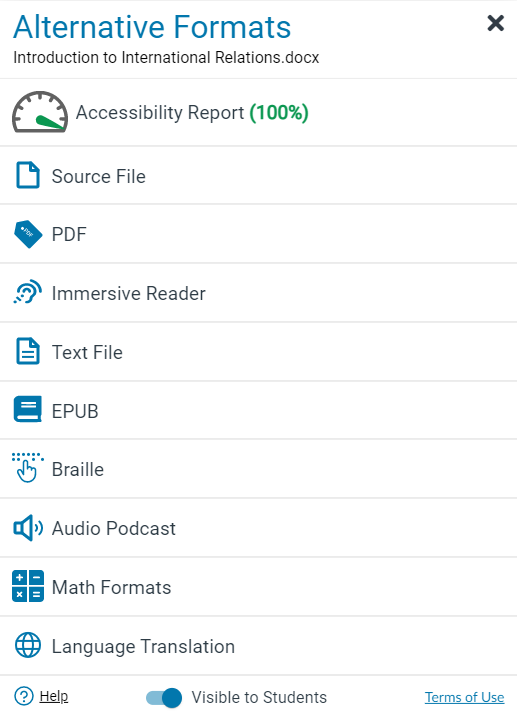Click the Text File page icon
The width and height of the screenshot is (517, 716).
coord(28,351)
